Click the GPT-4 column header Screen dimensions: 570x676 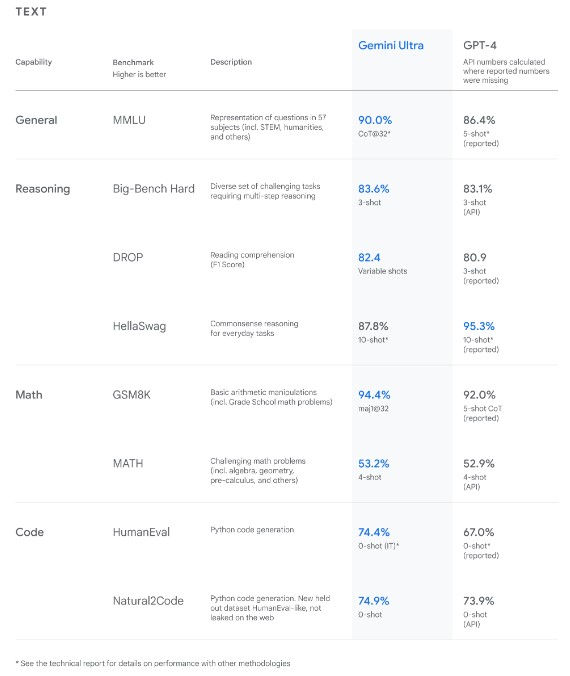point(479,45)
